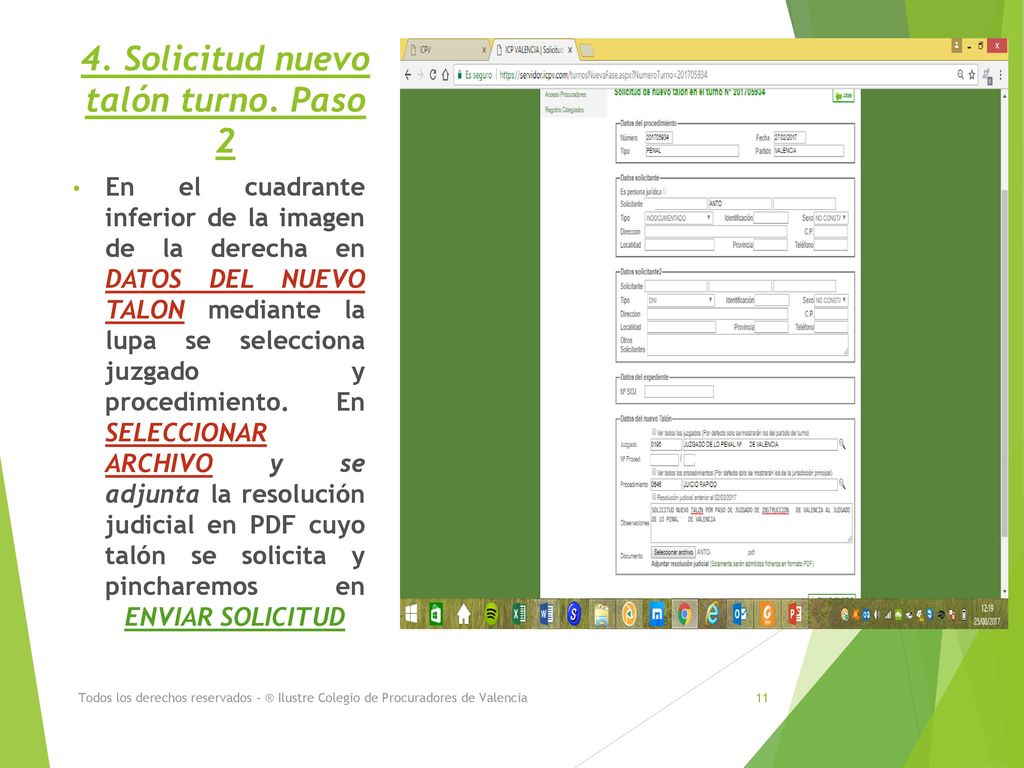This screenshot has width=1024, height=768.
Task: Open File Explorer from the taskbar
Action: [601, 614]
